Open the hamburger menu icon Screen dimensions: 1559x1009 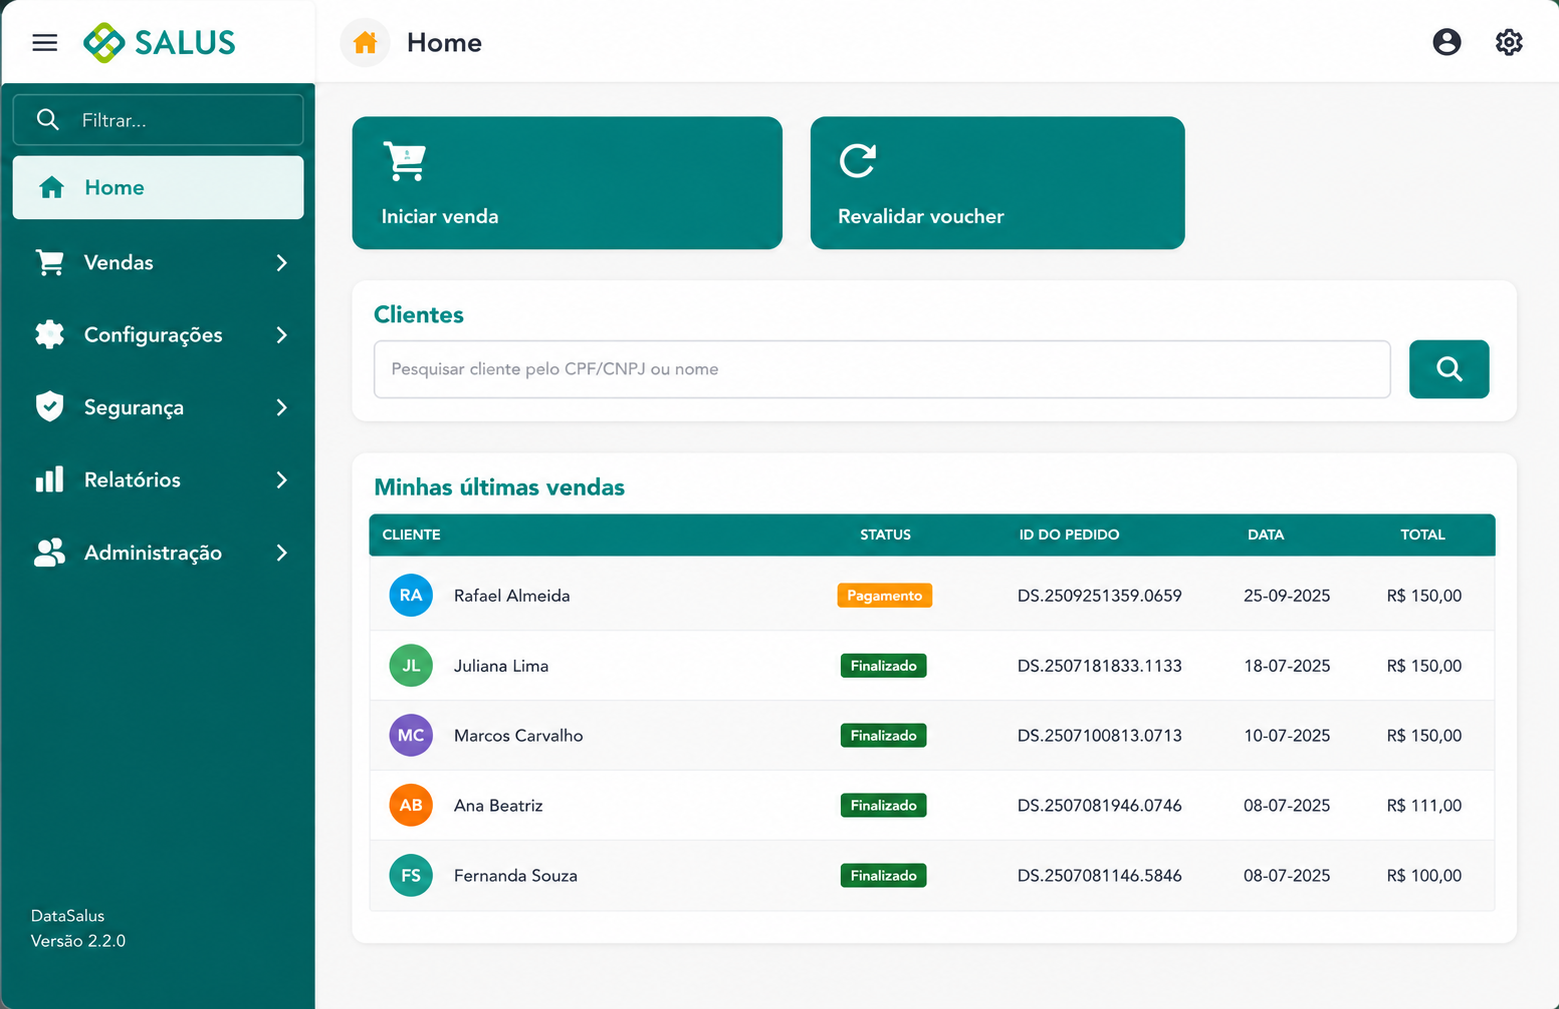(45, 42)
